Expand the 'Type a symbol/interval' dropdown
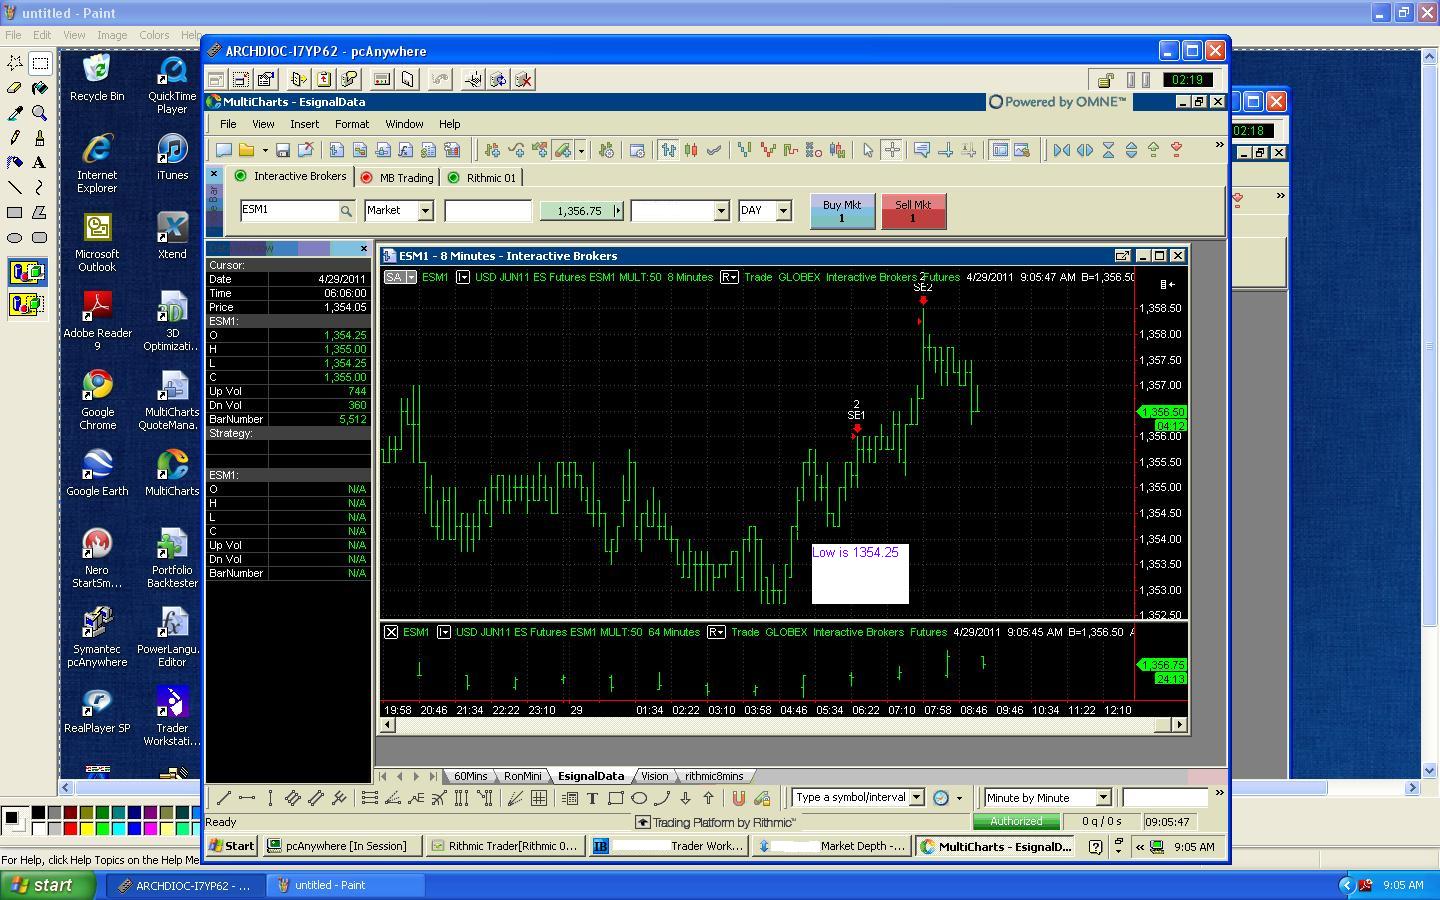 tap(916, 798)
